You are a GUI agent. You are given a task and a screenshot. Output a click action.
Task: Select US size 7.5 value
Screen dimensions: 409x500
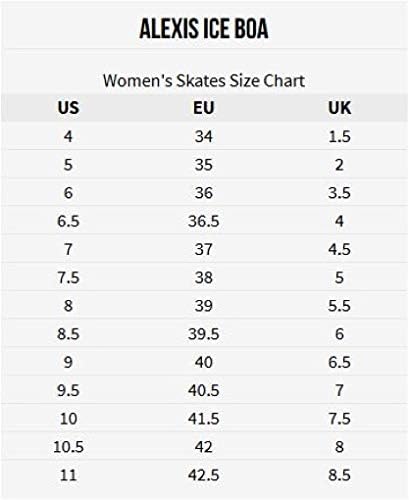coord(68,277)
